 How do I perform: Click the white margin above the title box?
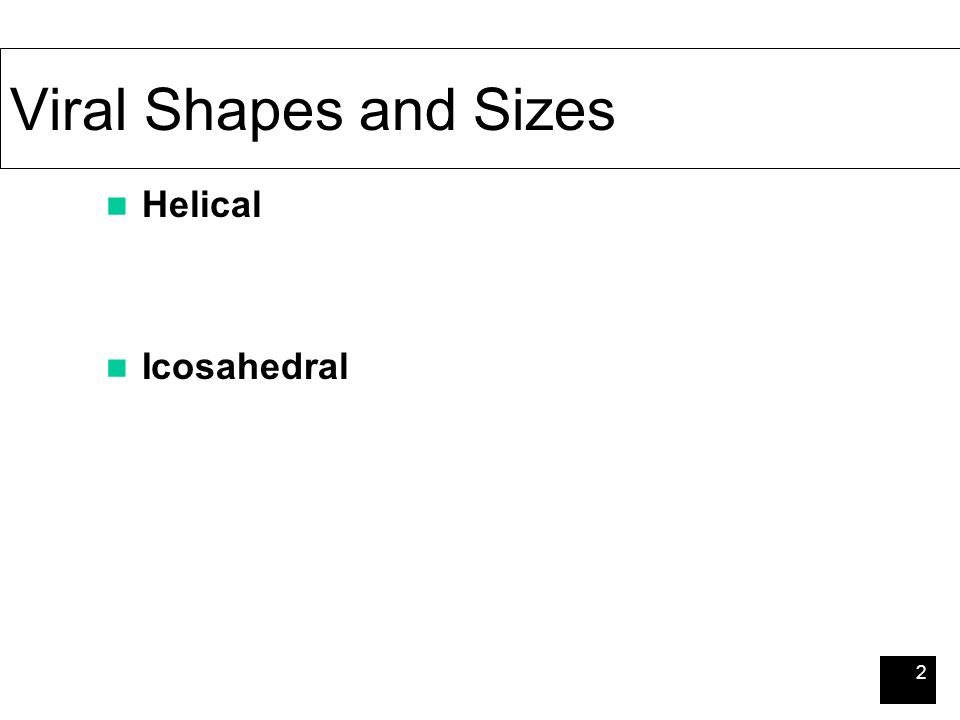click(x=480, y=23)
